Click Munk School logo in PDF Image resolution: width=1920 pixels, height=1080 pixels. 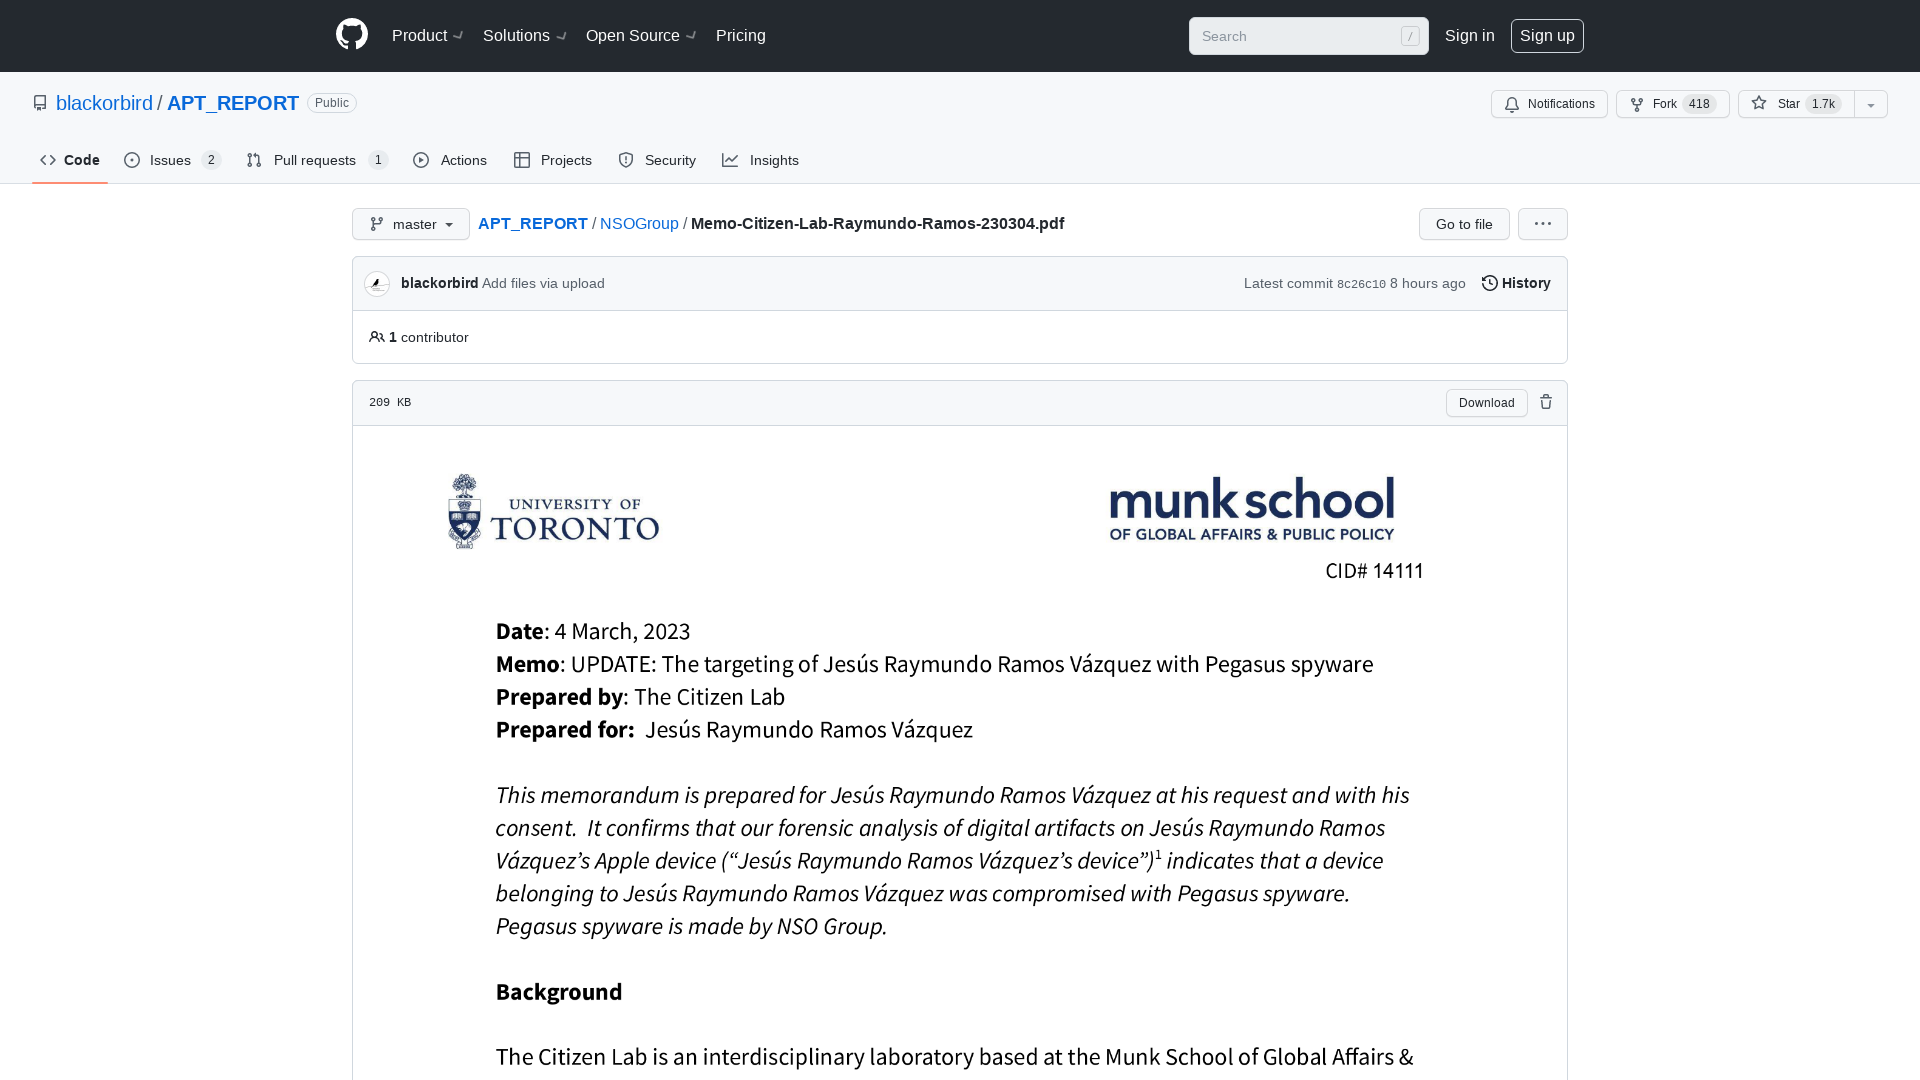point(1252,508)
